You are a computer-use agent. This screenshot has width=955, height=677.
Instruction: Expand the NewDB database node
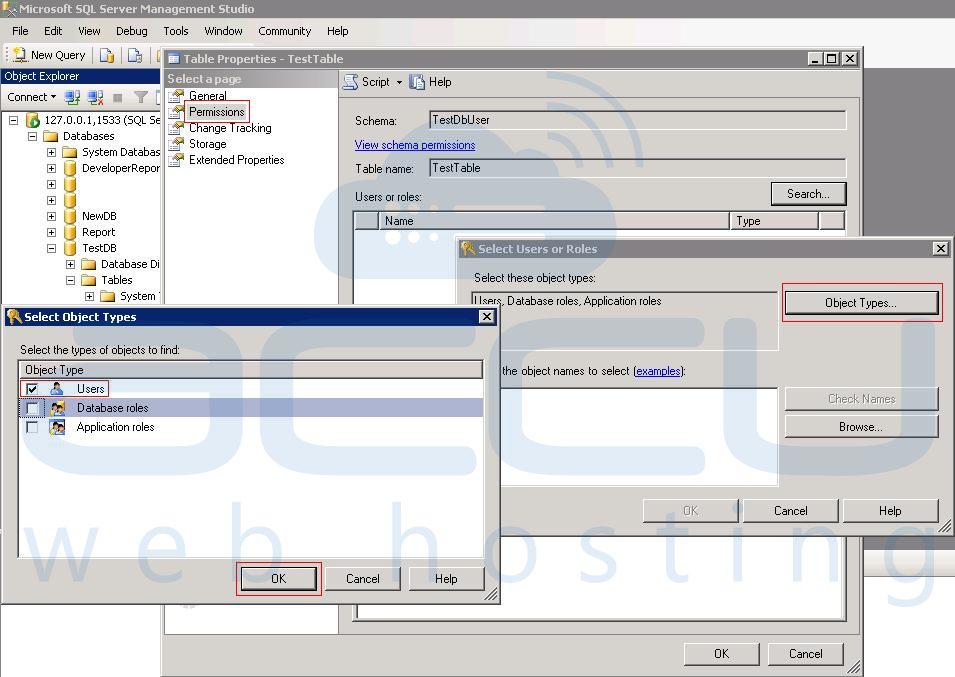coord(51,216)
